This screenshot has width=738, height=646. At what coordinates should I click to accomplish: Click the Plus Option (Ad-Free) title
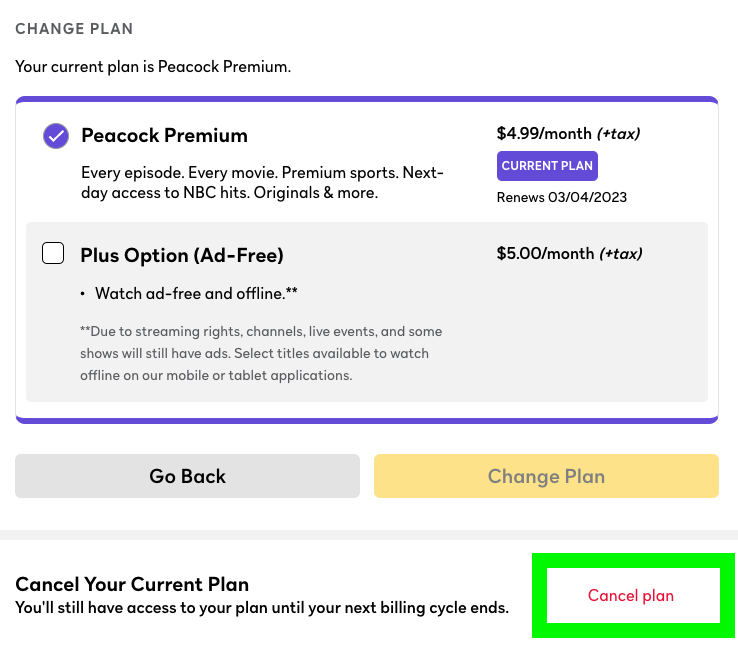[182, 255]
